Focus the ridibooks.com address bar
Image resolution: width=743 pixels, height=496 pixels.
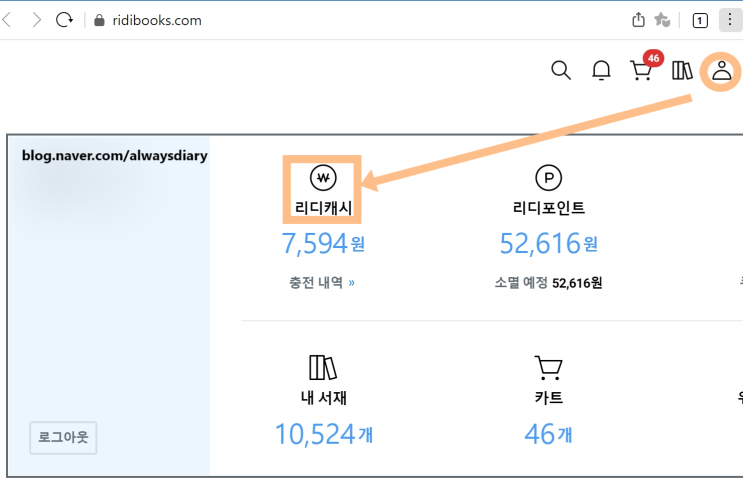(157, 20)
